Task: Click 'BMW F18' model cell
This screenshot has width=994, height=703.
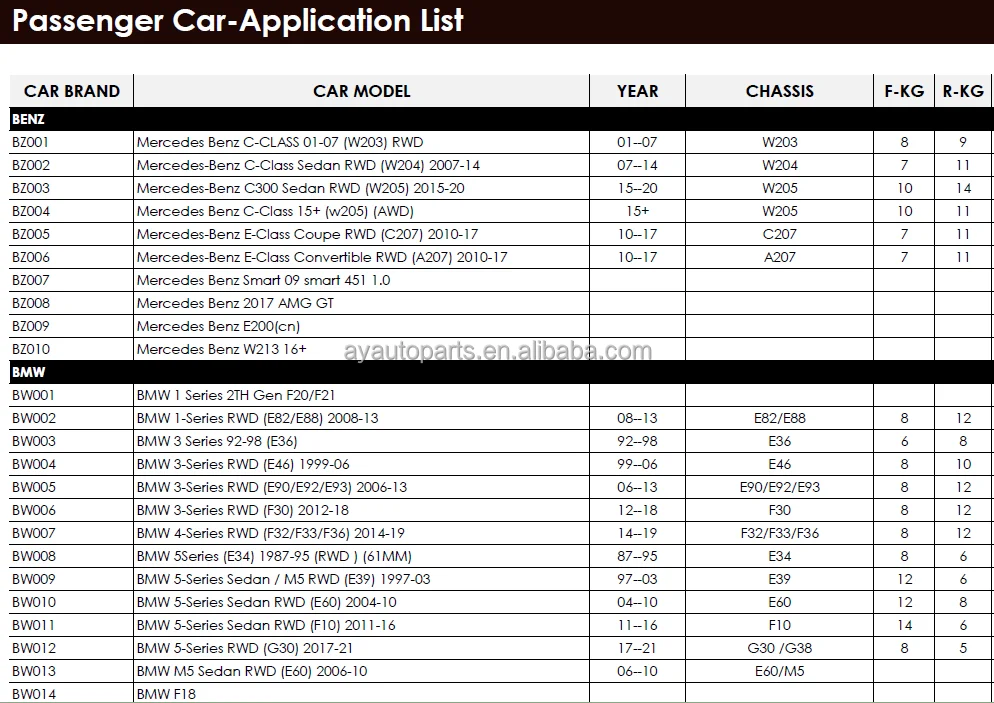Action: [x=361, y=693]
